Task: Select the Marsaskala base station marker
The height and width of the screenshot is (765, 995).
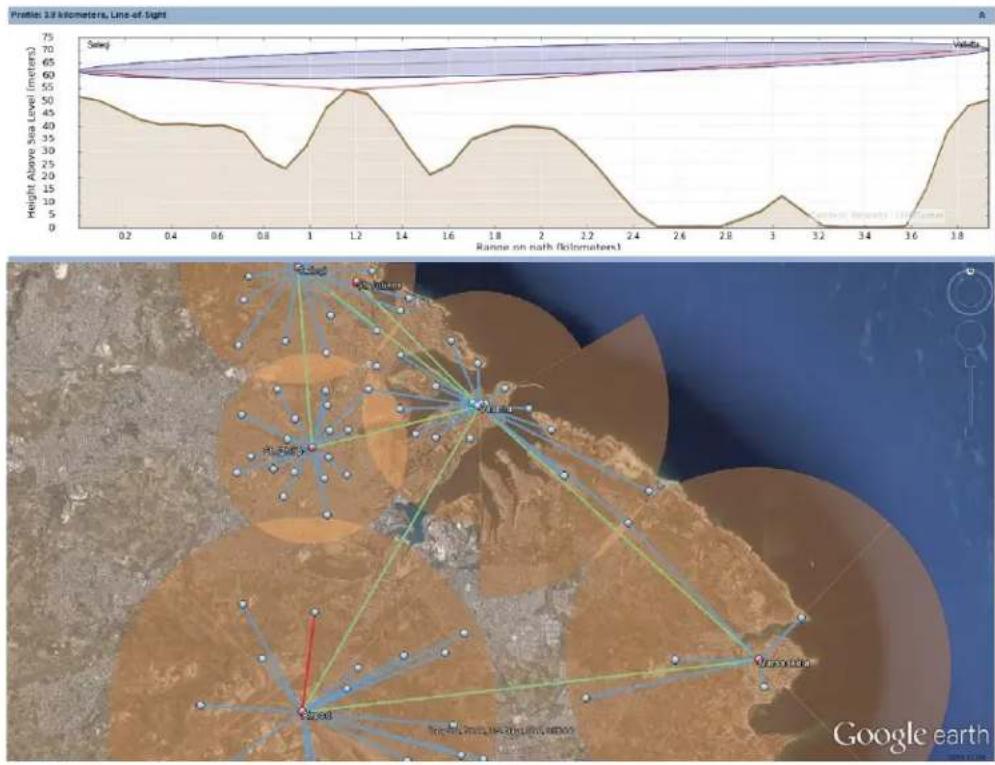Action: click(x=759, y=660)
